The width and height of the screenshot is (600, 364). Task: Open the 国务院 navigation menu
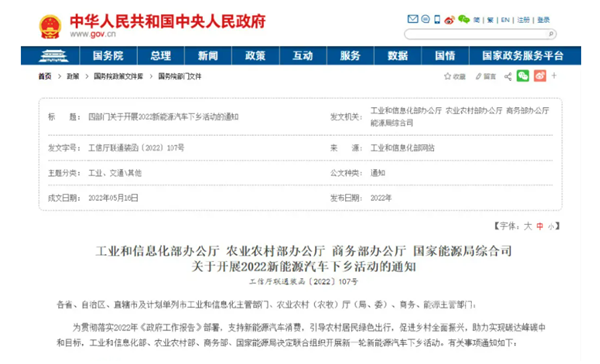coord(108,56)
